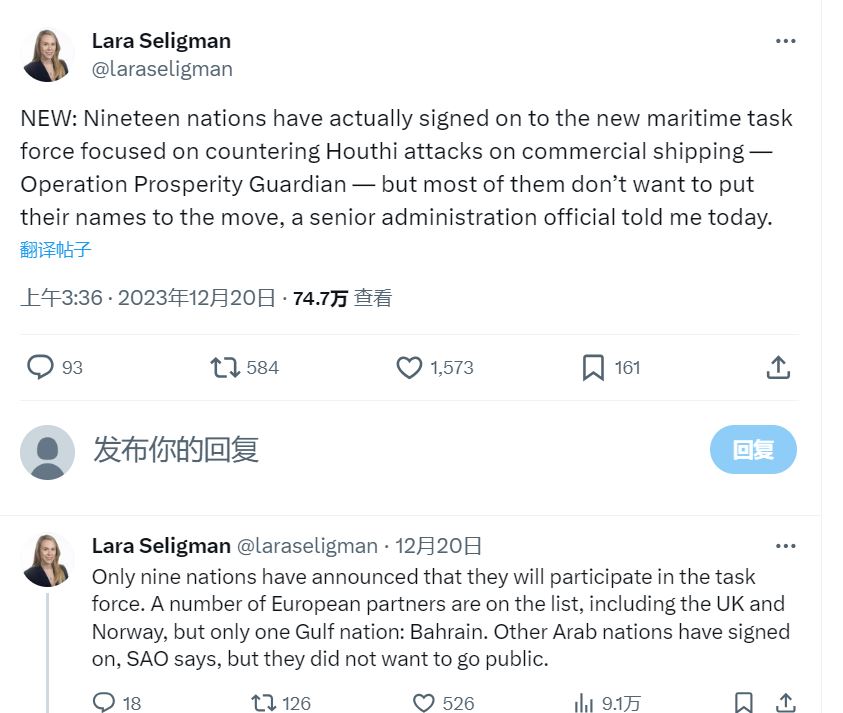Reply to the main tweet via comment icon
The height and width of the screenshot is (713, 843).
pos(40,368)
